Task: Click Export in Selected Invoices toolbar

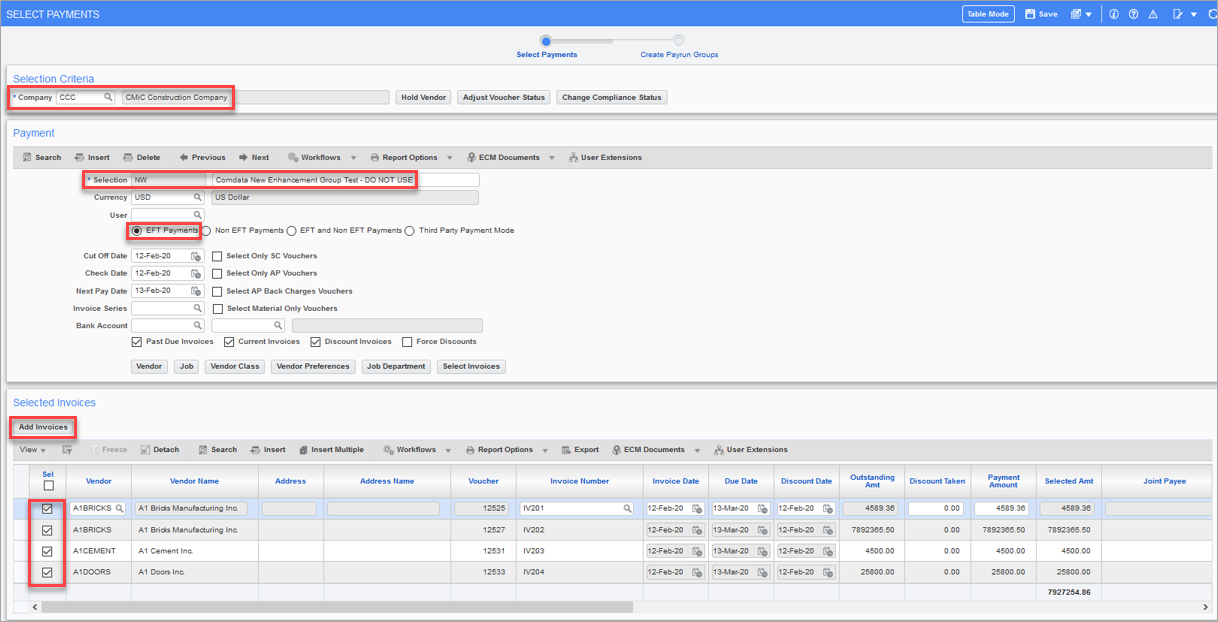Action: (x=580, y=450)
